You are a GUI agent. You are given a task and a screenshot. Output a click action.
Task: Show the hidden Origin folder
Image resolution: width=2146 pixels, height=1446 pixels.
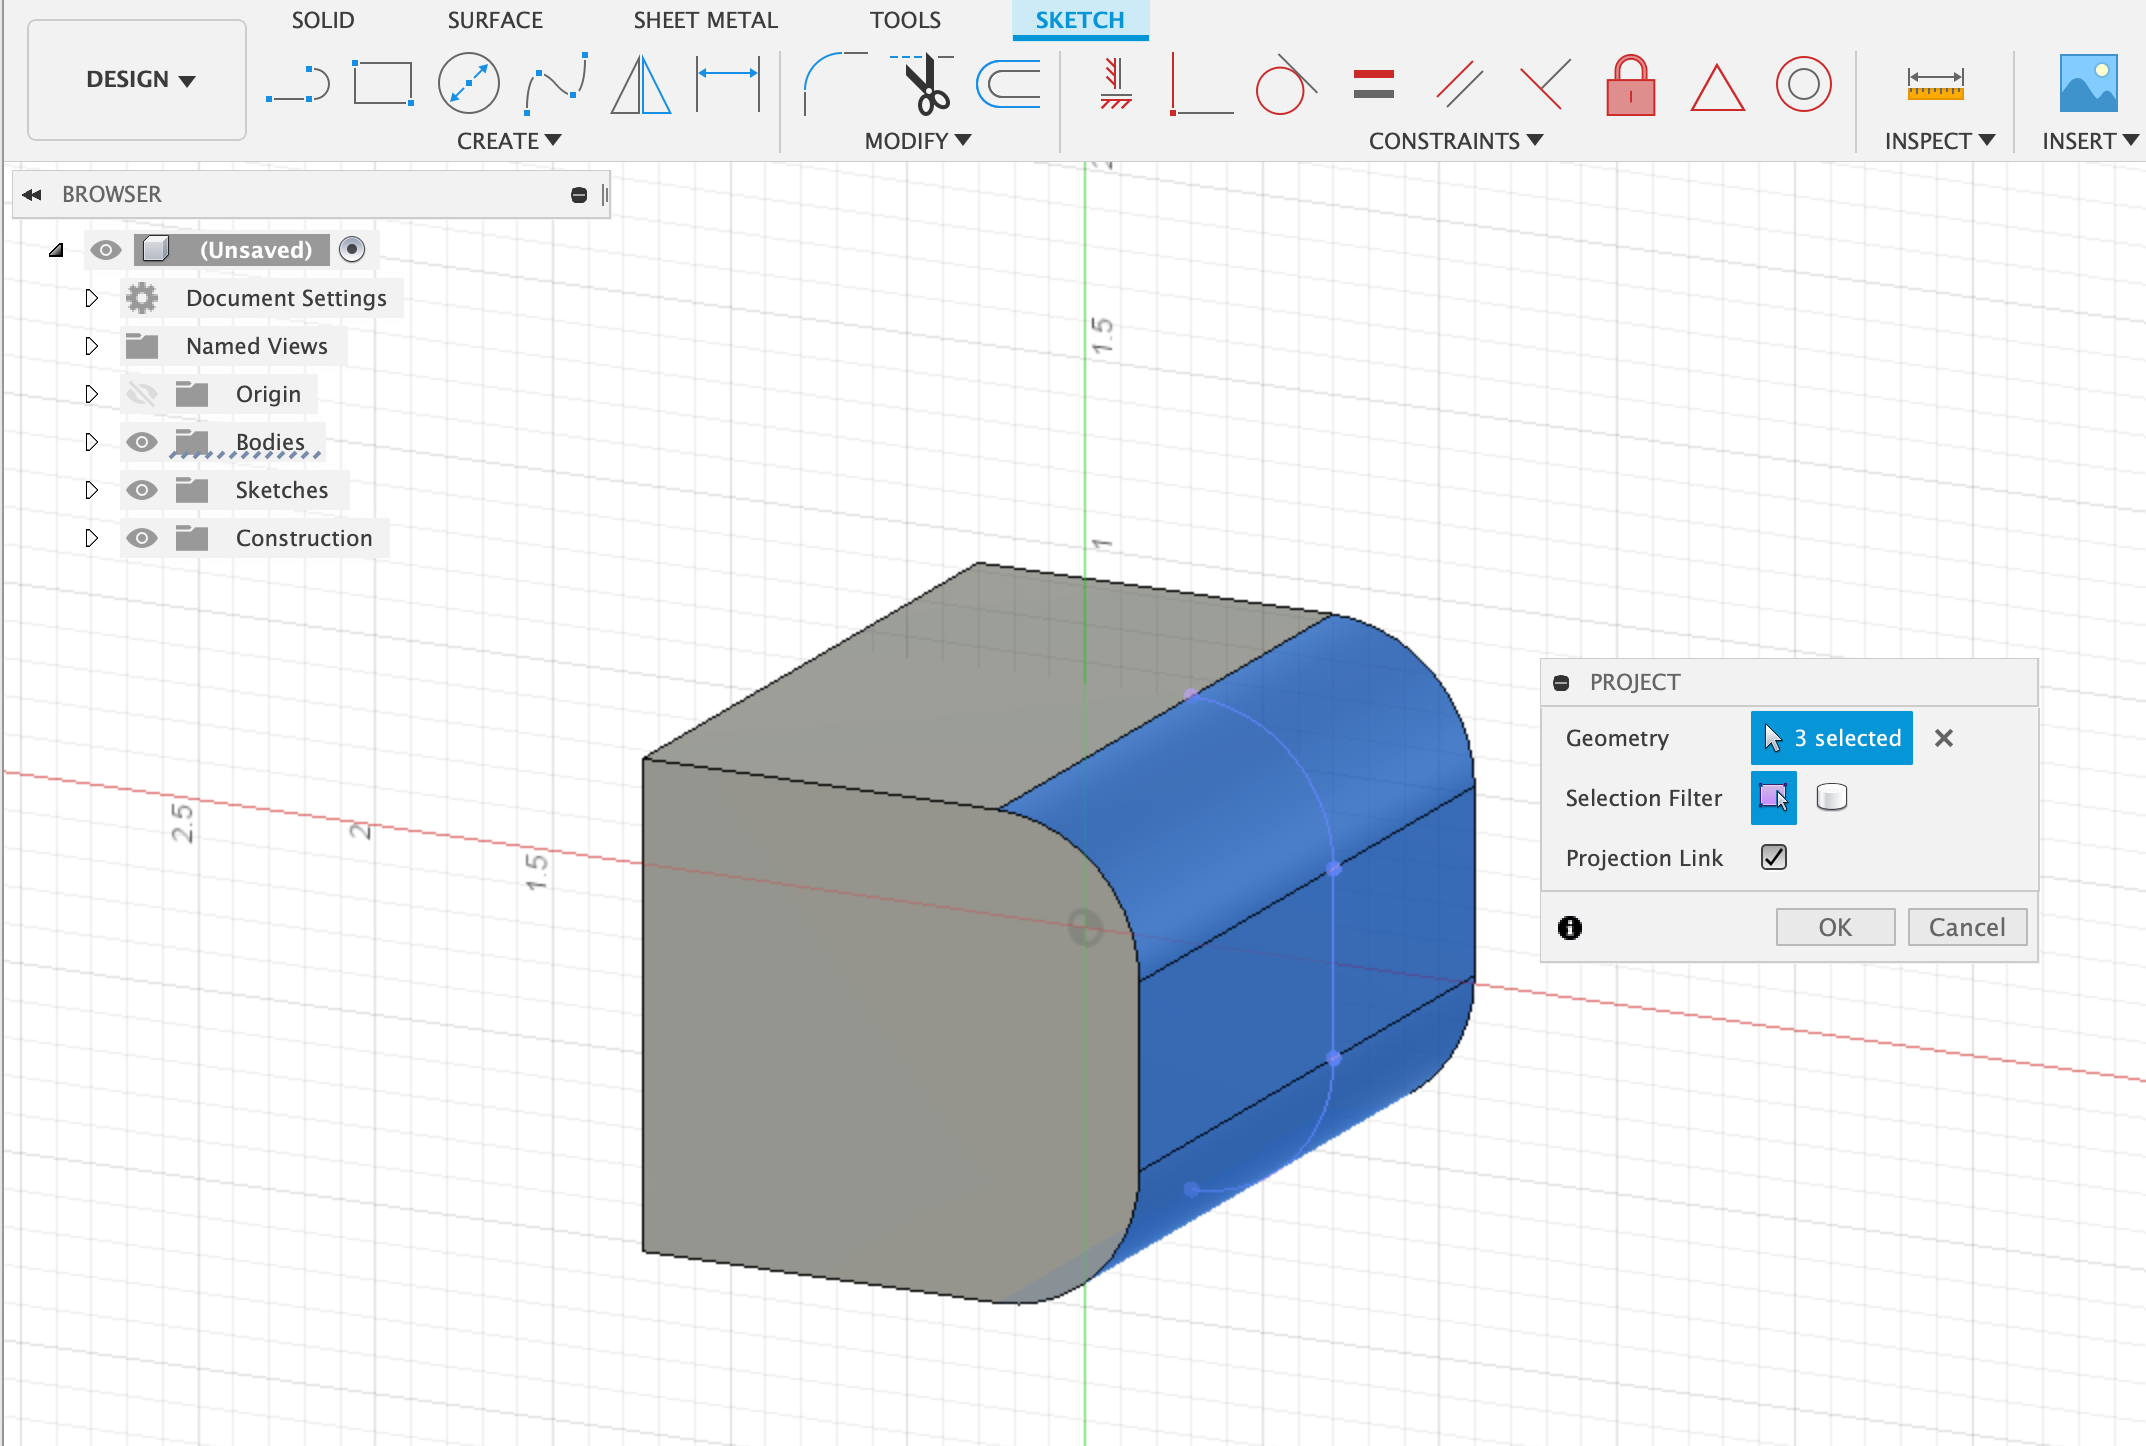tap(142, 394)
